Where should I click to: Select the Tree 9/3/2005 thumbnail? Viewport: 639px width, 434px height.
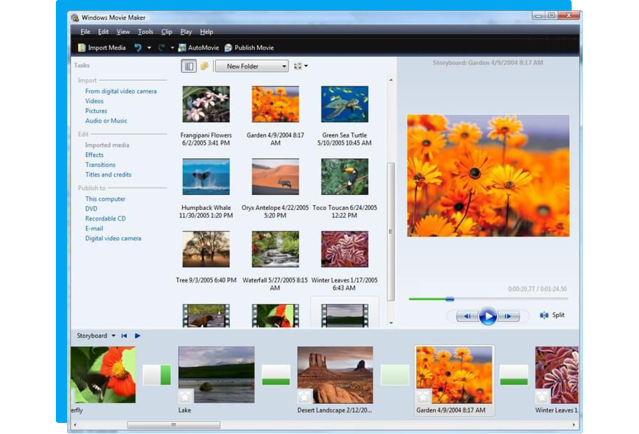click(x=206, y=249)
